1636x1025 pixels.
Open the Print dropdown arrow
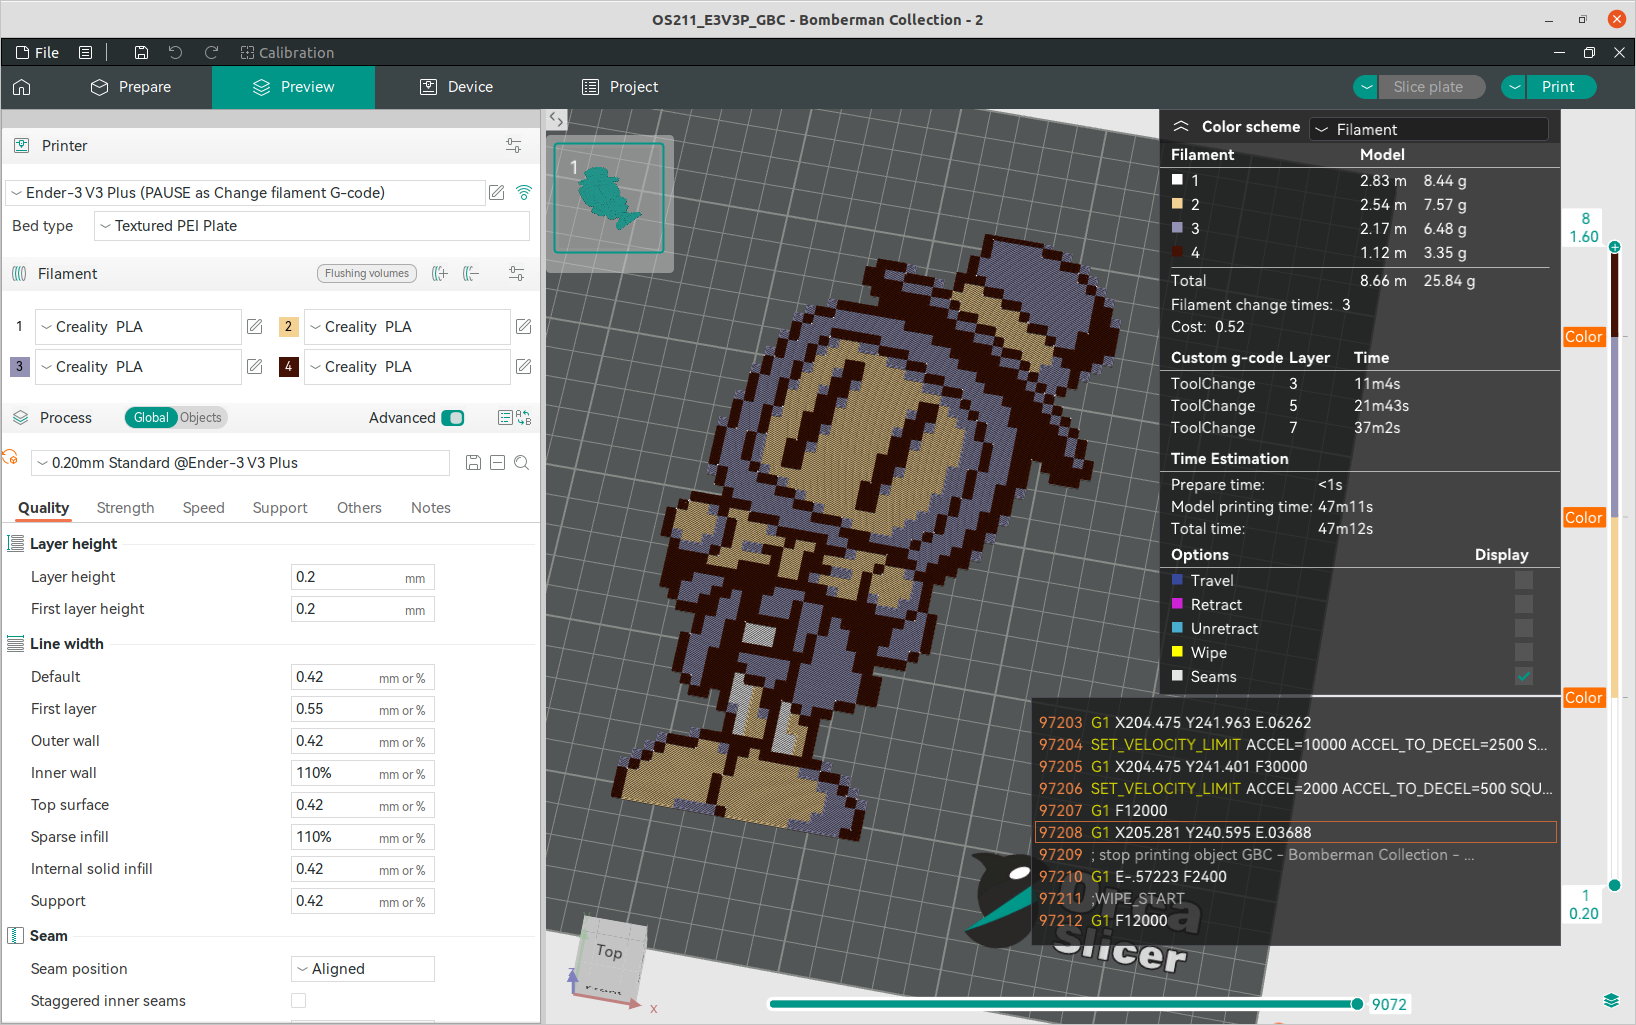[x=1514, y=87]
